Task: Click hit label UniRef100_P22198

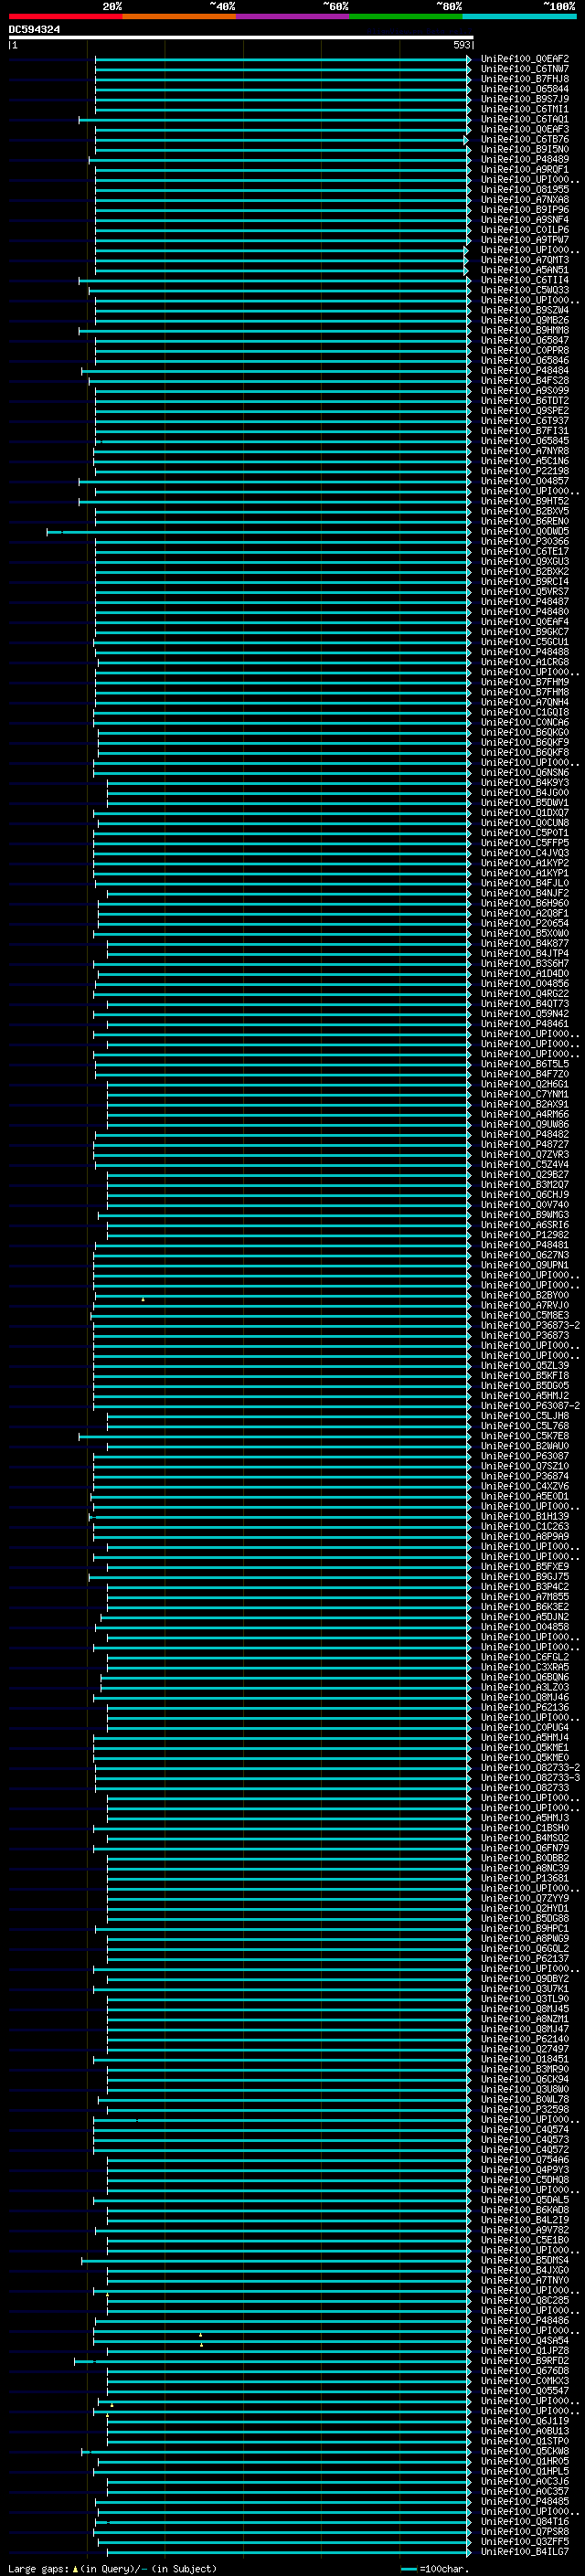Action: (x=525, y=471)
